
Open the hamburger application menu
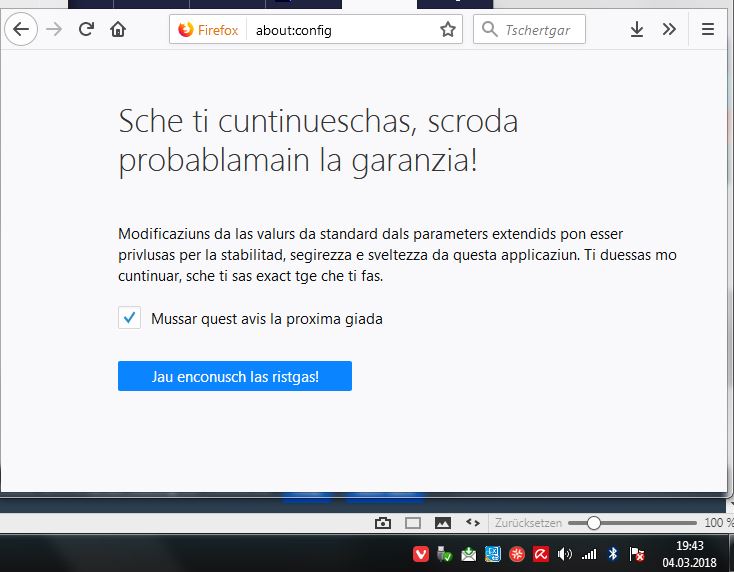coord(708,29)
